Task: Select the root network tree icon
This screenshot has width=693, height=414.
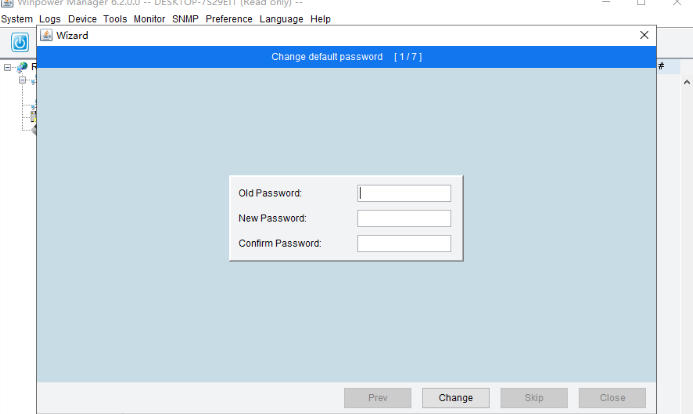Action: coord(22,67)
